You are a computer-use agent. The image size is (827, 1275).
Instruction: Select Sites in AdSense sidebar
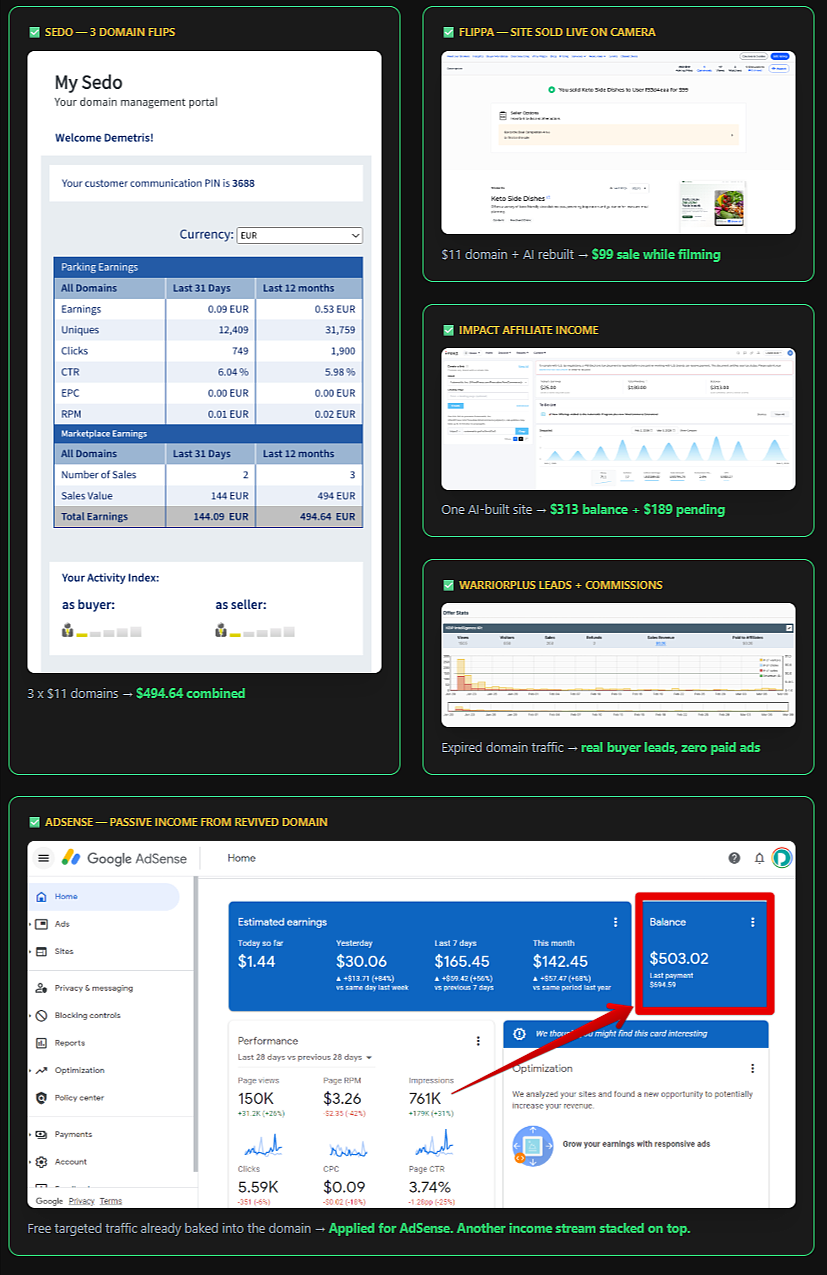64,951
